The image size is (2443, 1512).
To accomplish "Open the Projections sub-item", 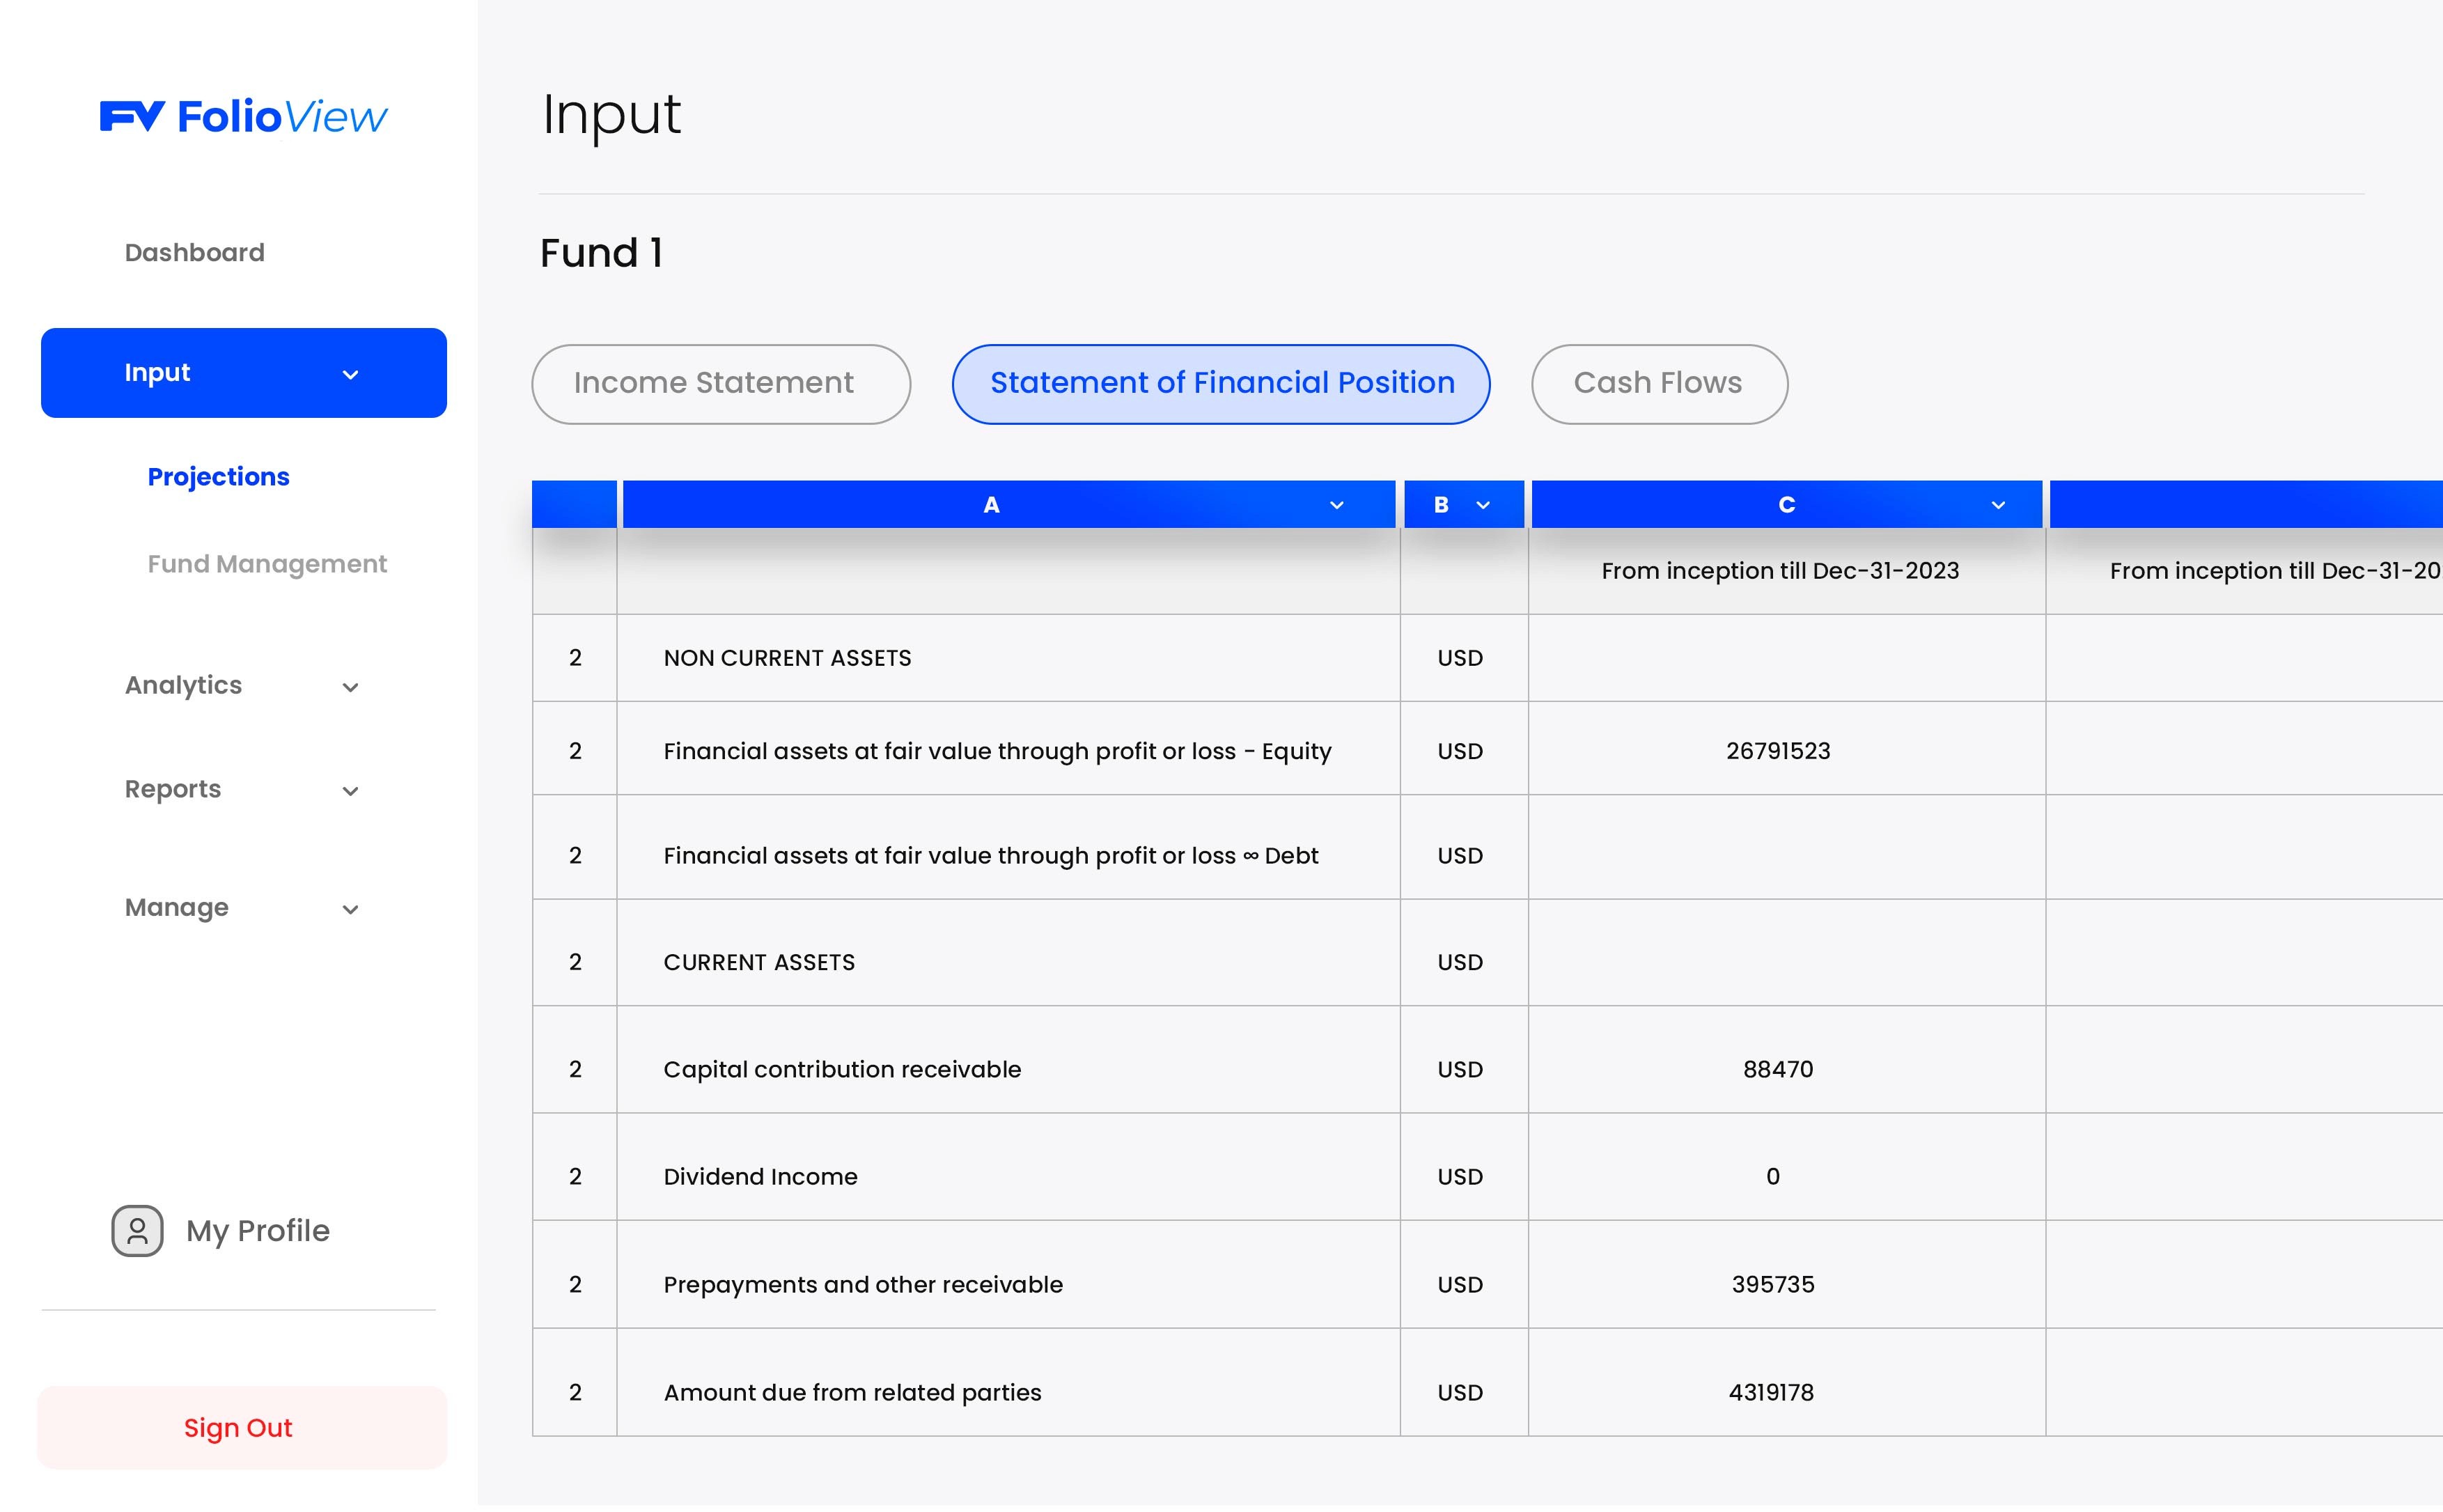I will tap(218, 477).
